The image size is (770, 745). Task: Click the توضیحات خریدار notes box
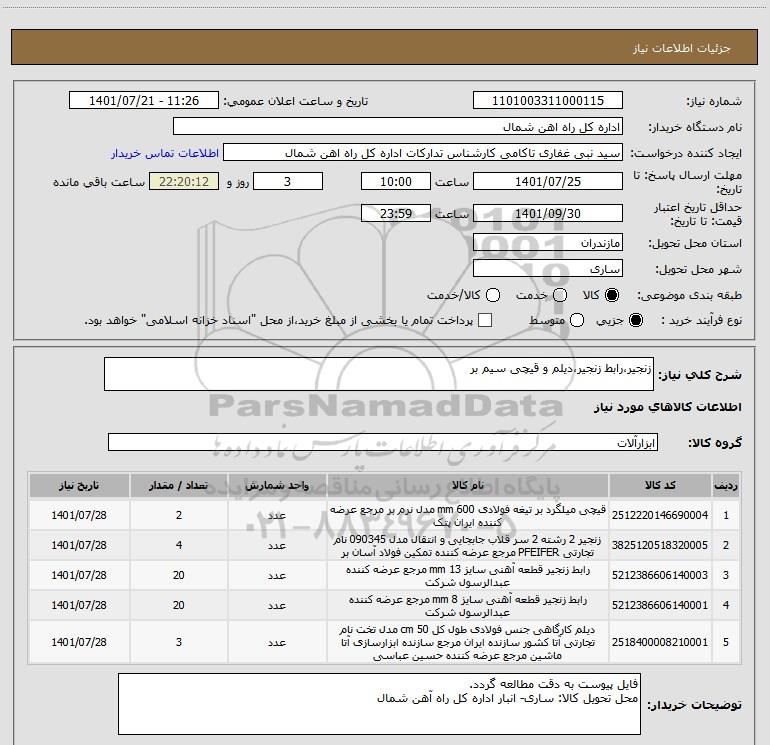pos(379,704)
